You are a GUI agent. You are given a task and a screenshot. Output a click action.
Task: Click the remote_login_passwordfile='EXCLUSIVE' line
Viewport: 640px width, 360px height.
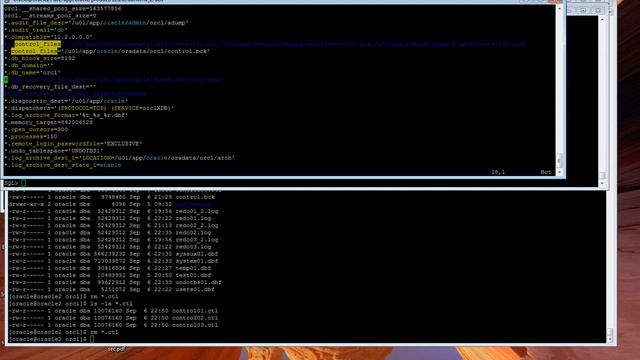73,144
